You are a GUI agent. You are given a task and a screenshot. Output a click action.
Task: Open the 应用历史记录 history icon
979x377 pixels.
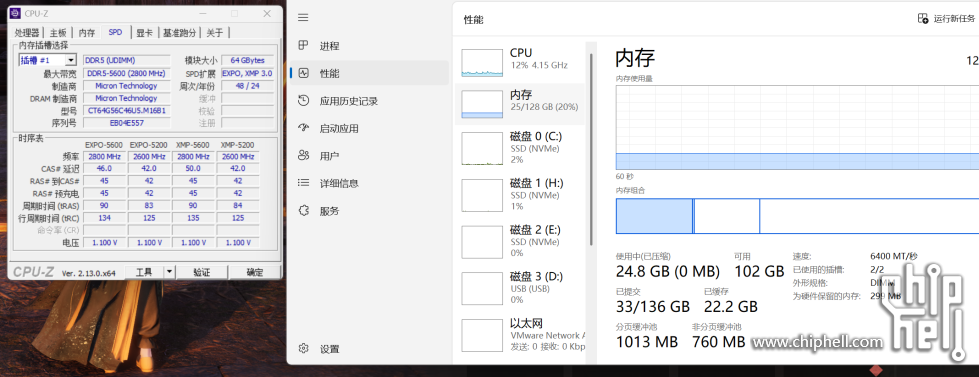pos(303,100)
